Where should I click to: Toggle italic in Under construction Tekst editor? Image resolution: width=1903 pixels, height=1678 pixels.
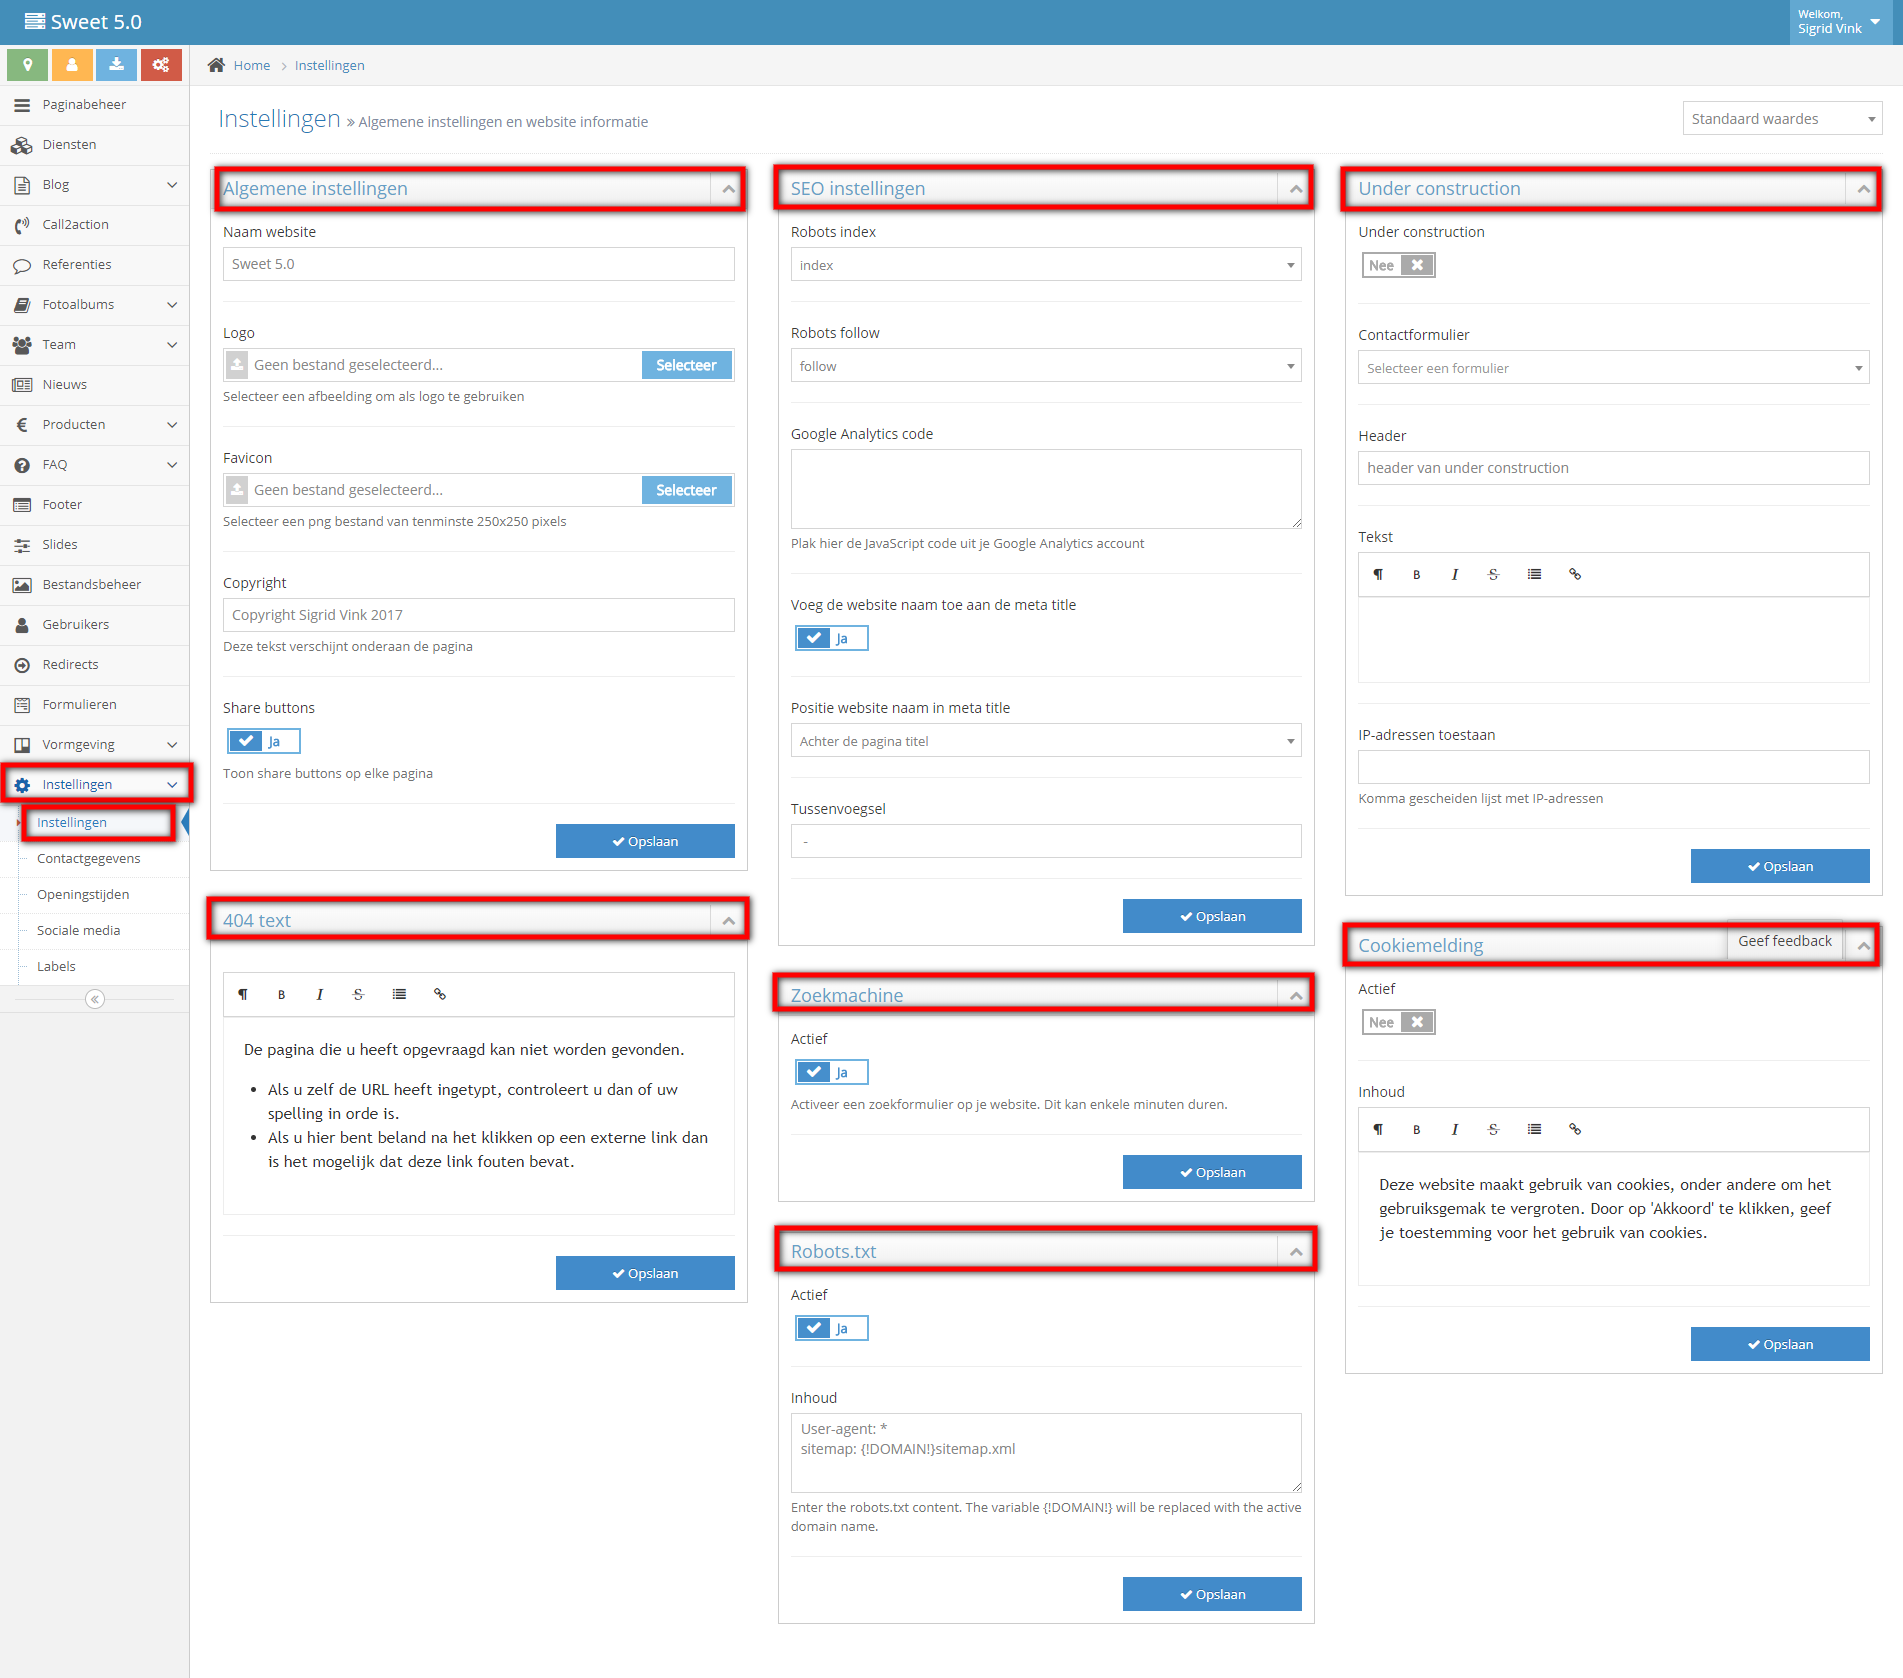(1455, 574)
